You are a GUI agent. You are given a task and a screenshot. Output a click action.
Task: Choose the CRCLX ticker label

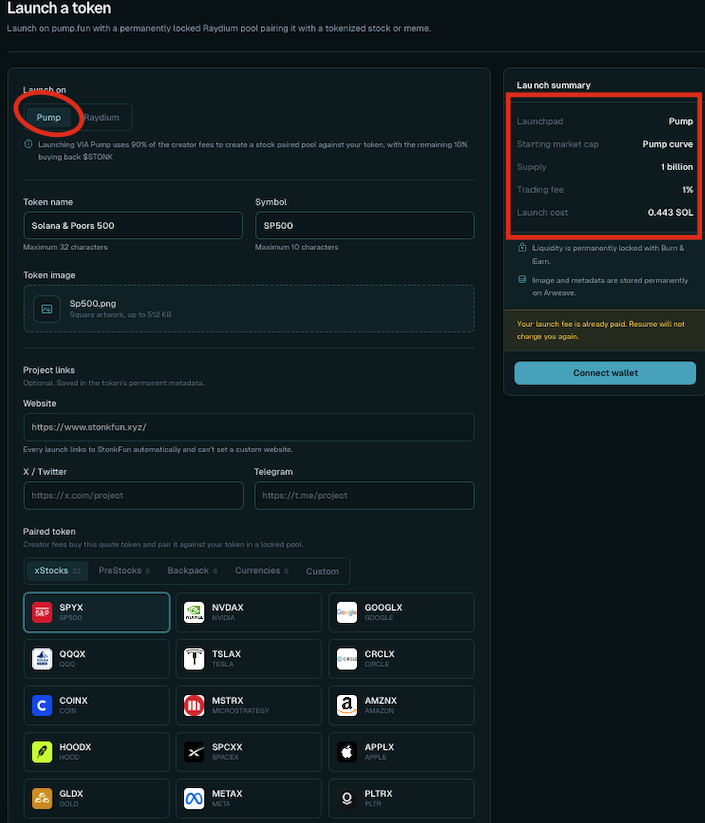pos(380,654)
